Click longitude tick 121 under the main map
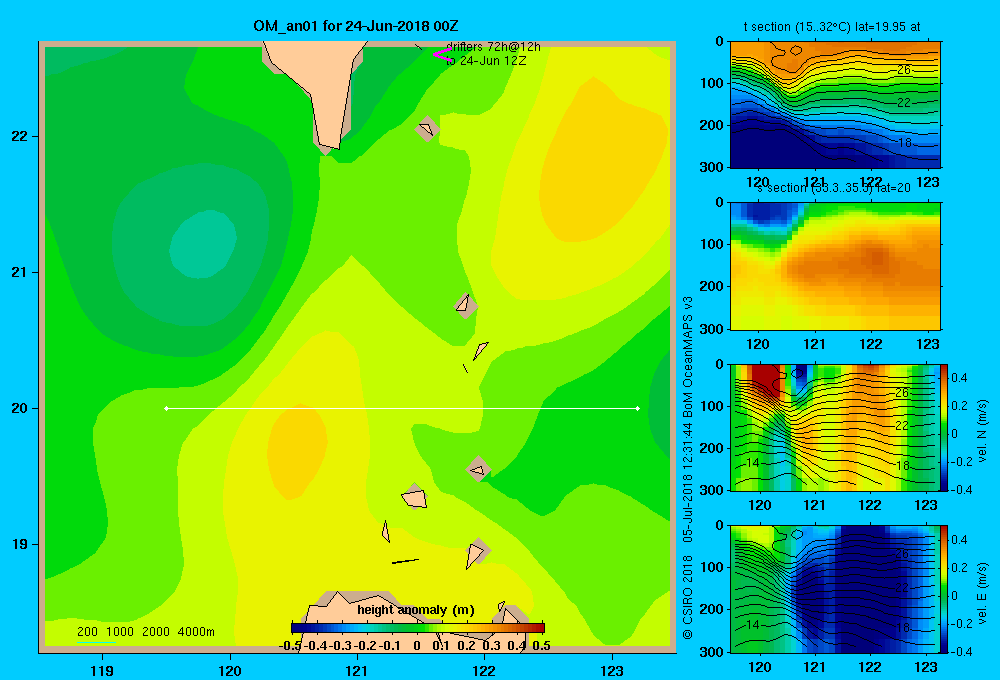 point(357,670)
